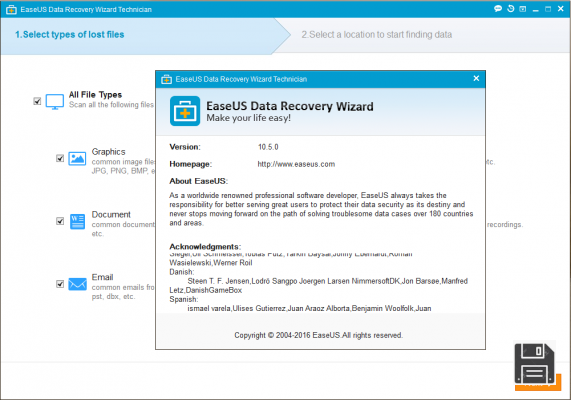Toggle the All File Types checkbox
Screen dimensions: 571x400
tap(37, 101)
